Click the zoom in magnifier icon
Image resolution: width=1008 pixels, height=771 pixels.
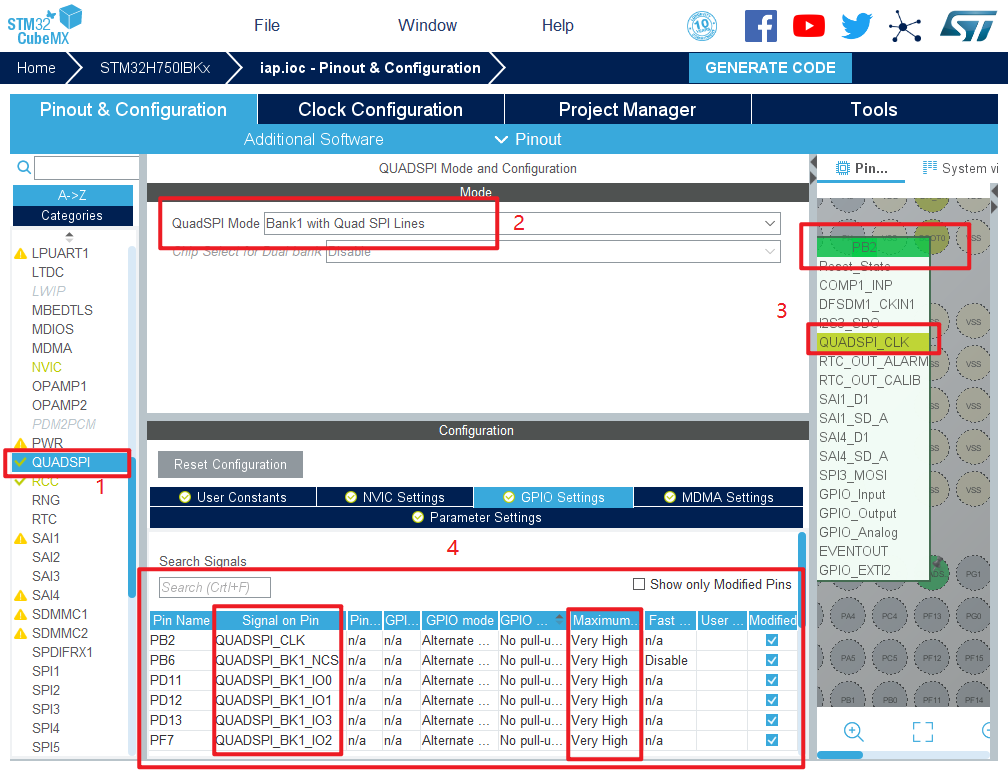tap(853, 731)
